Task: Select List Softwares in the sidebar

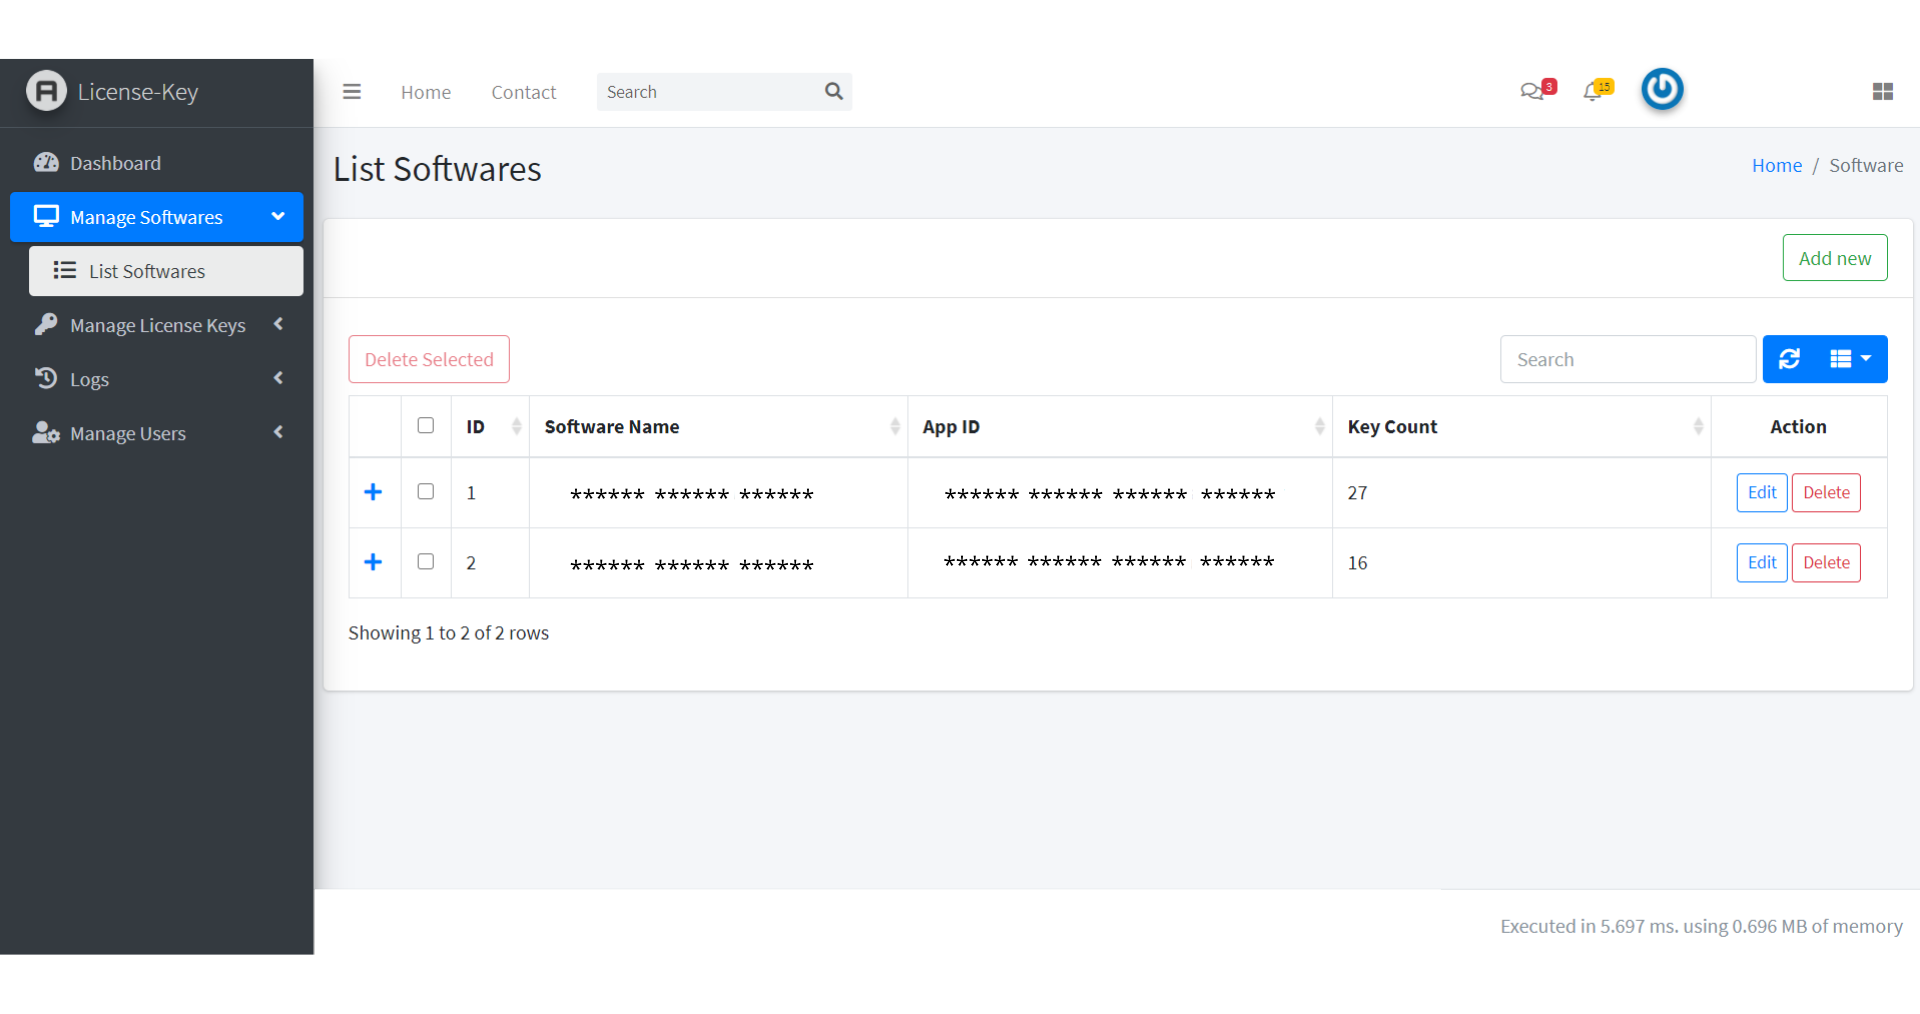Action: [x=147, y=271]
